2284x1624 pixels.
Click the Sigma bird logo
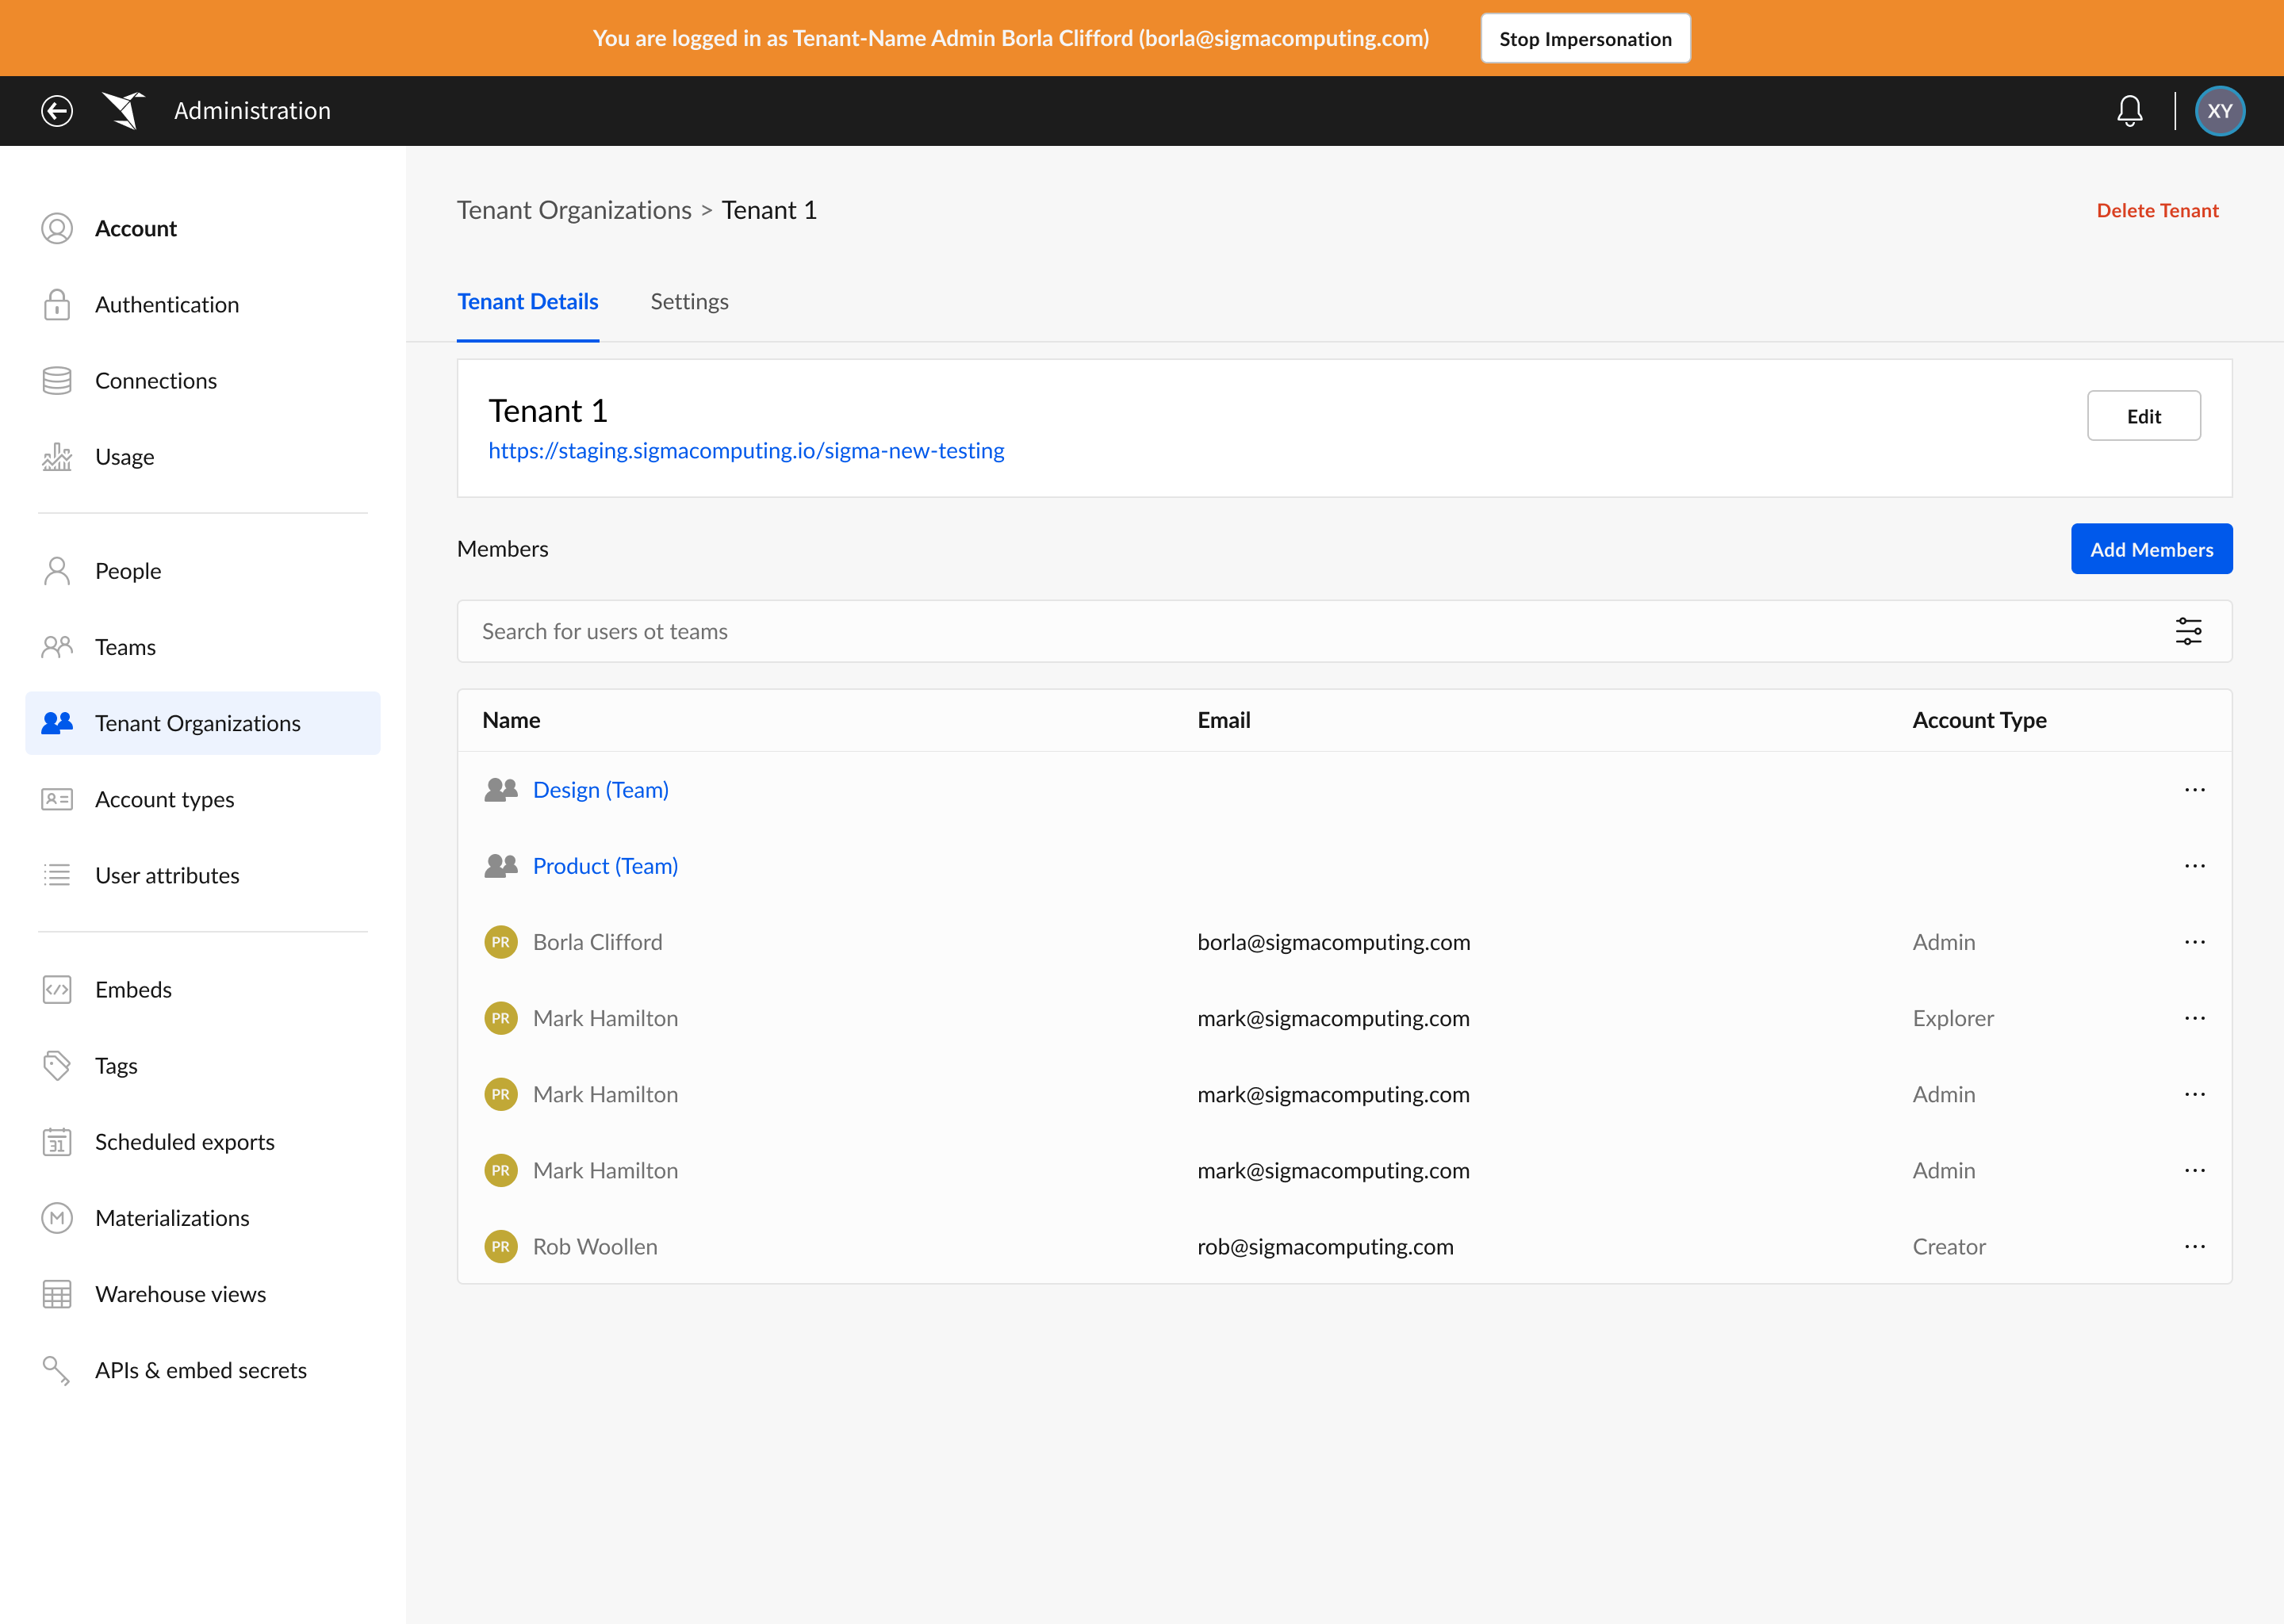pyautogui.click(x=124, y=111)
